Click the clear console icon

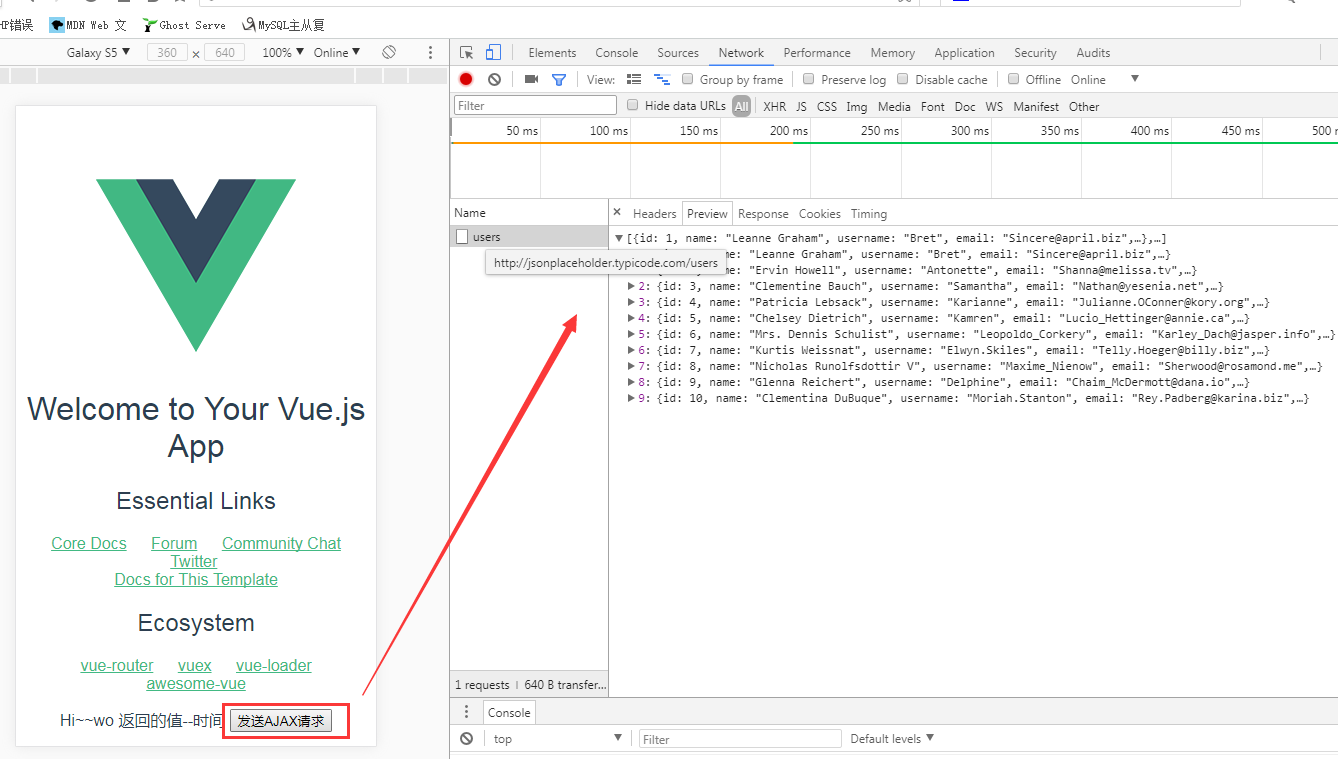click(x=466, y=739)
